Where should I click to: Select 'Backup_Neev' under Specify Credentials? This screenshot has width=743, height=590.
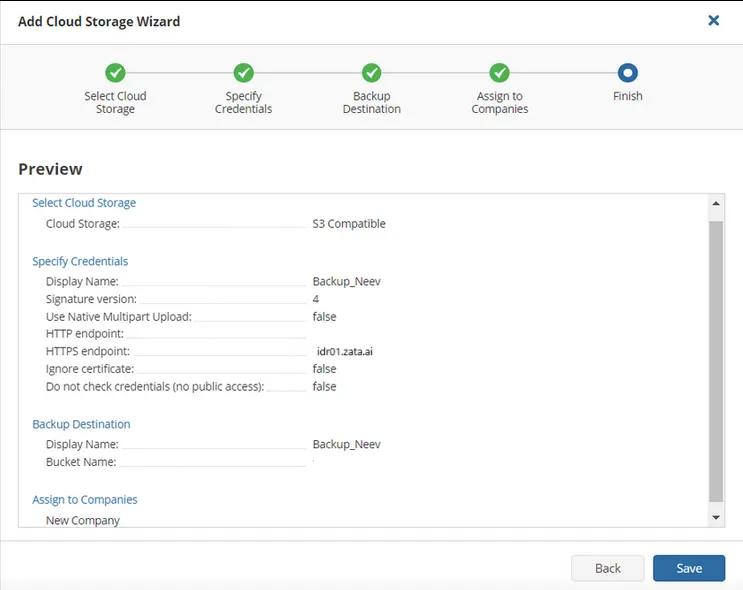point(346,281)
